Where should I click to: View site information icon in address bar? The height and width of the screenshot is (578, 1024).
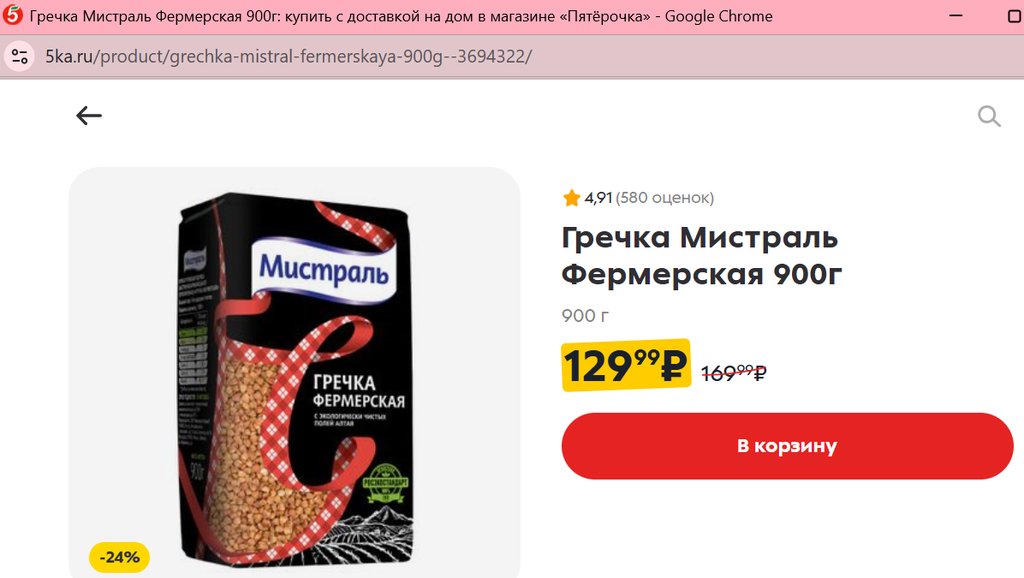pyautogui.click(x=20, y=56)
